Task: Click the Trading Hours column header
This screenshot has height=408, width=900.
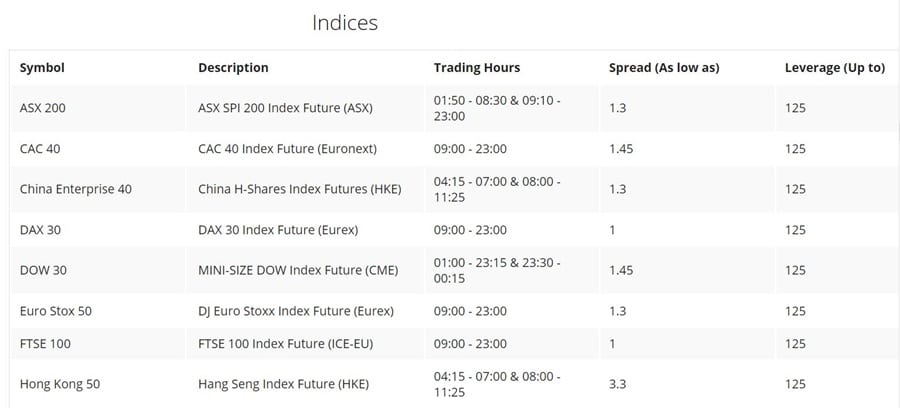Action: (477, 68)
